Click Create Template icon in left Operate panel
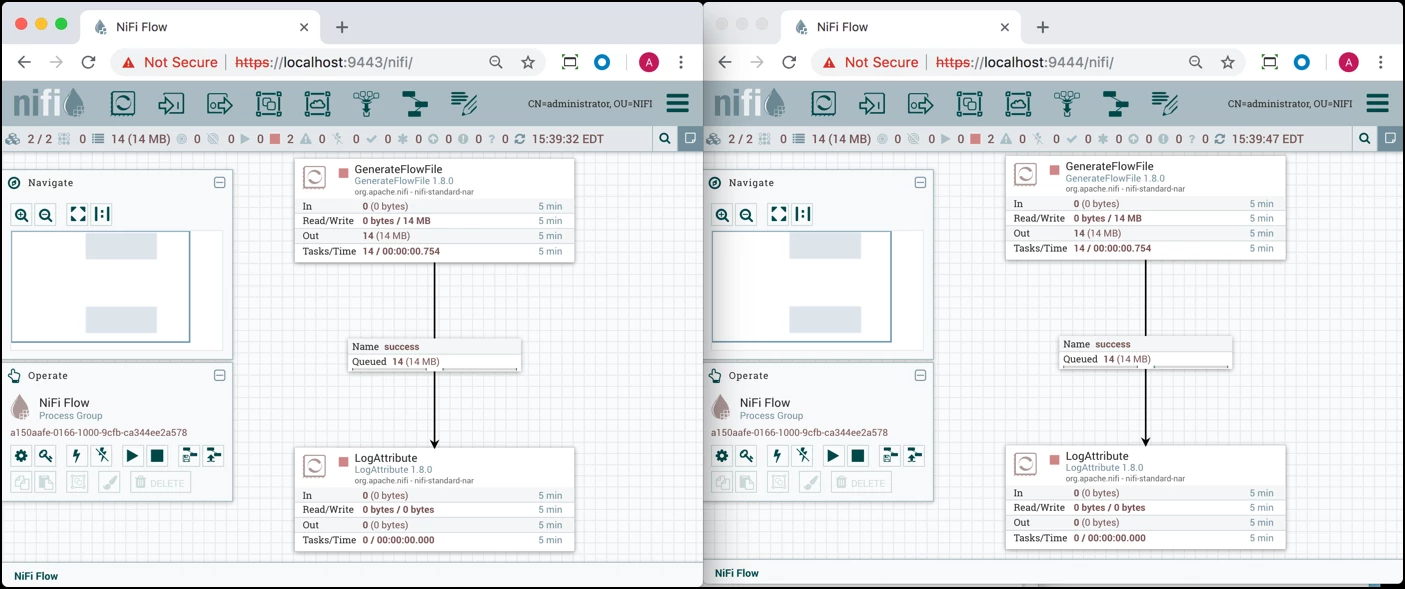 click(x=189, y=456)
